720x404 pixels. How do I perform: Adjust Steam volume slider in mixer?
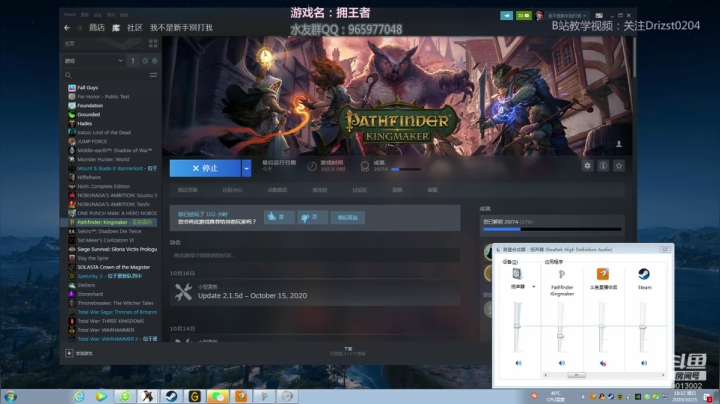pos(643,327)
